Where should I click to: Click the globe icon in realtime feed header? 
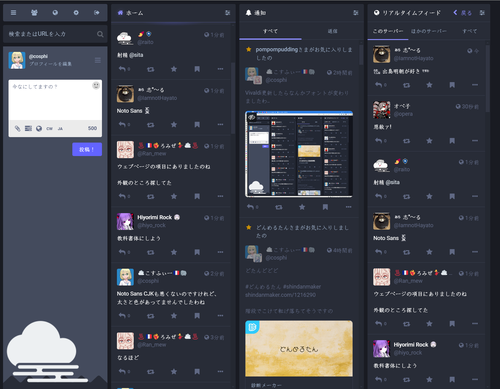point(377,13)
